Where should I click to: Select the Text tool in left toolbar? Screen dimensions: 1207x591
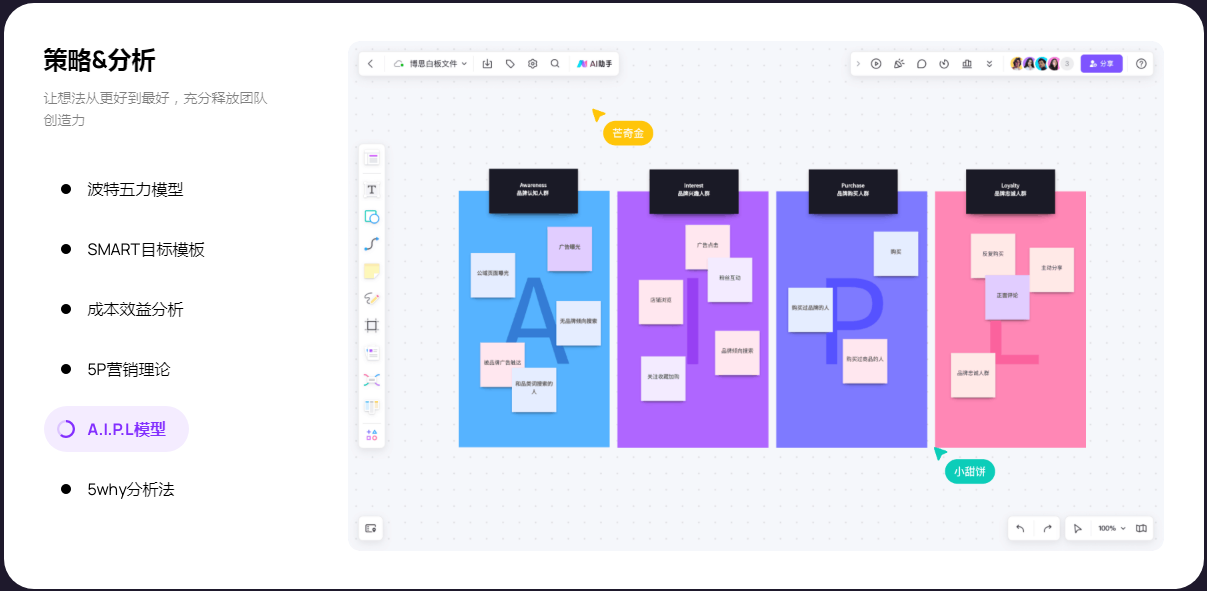click(371, 189)
